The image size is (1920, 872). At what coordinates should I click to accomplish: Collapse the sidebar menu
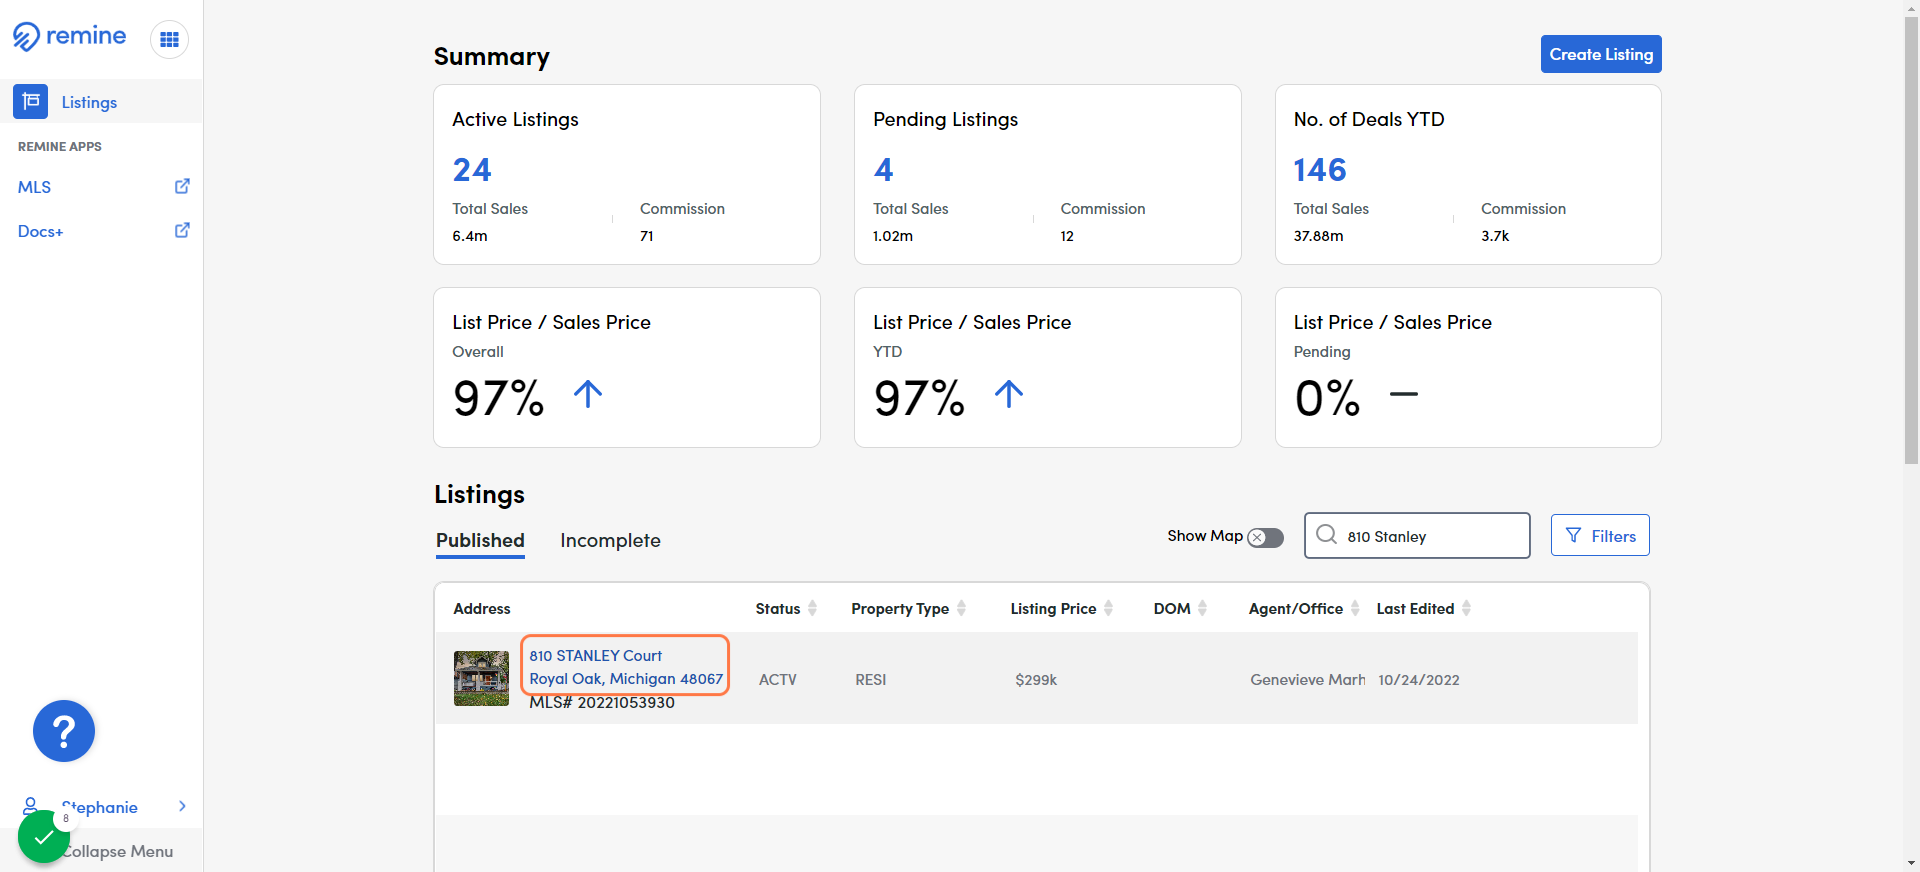pyautogui.click(x=117, y=851)
